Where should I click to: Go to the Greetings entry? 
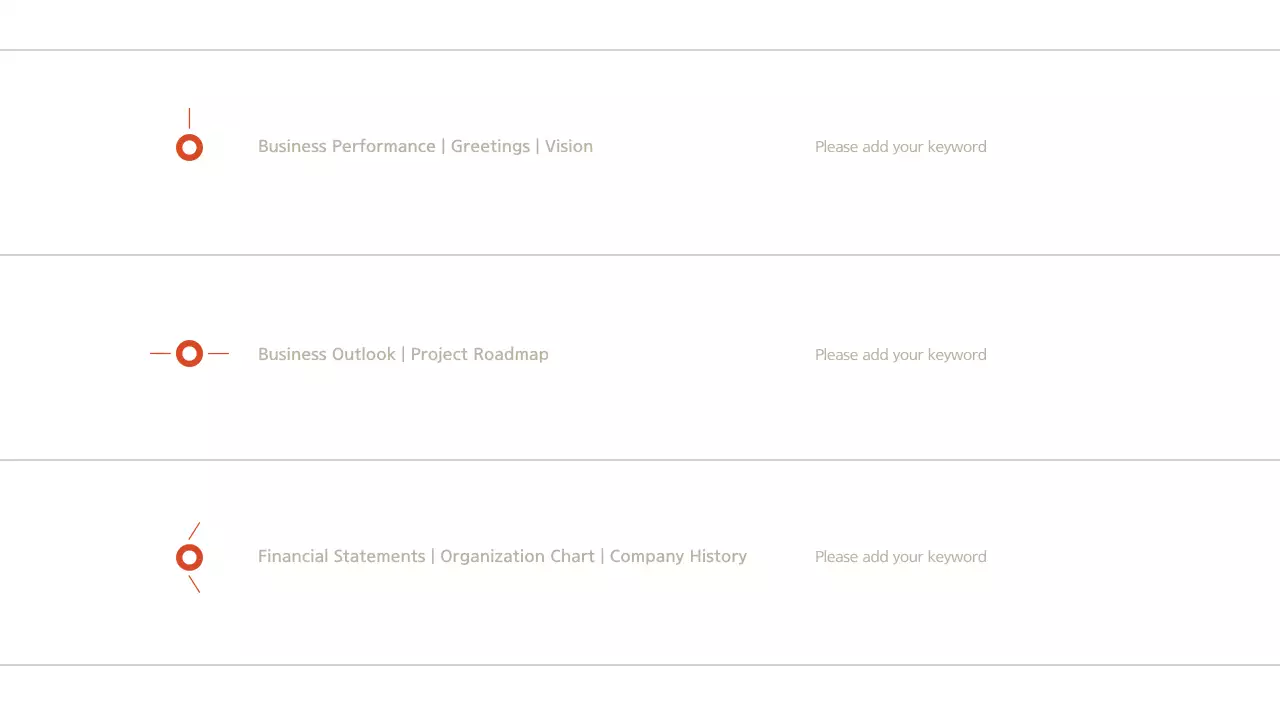(490, 146)
